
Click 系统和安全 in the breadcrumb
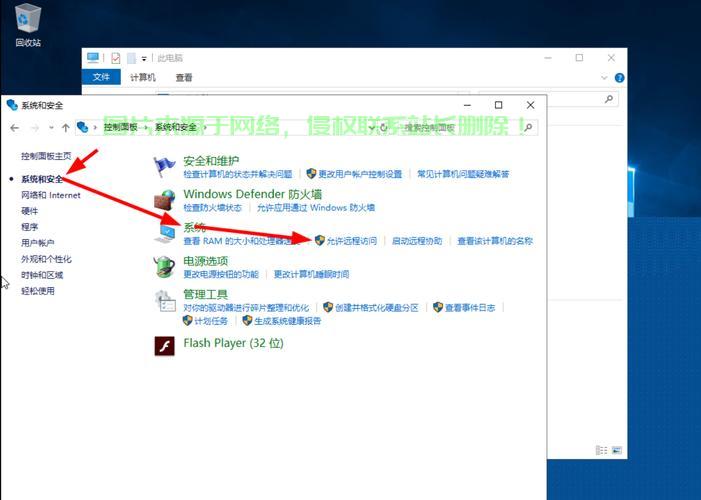click(x=176, y=127)
